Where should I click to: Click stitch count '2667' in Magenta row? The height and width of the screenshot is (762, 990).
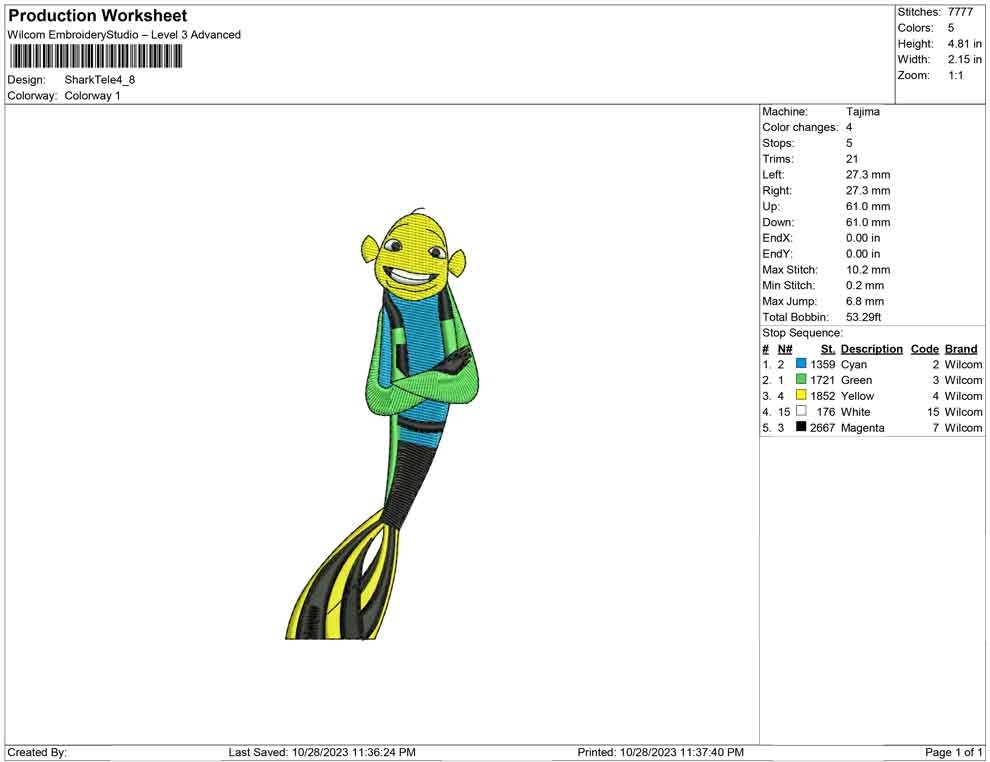823,427
